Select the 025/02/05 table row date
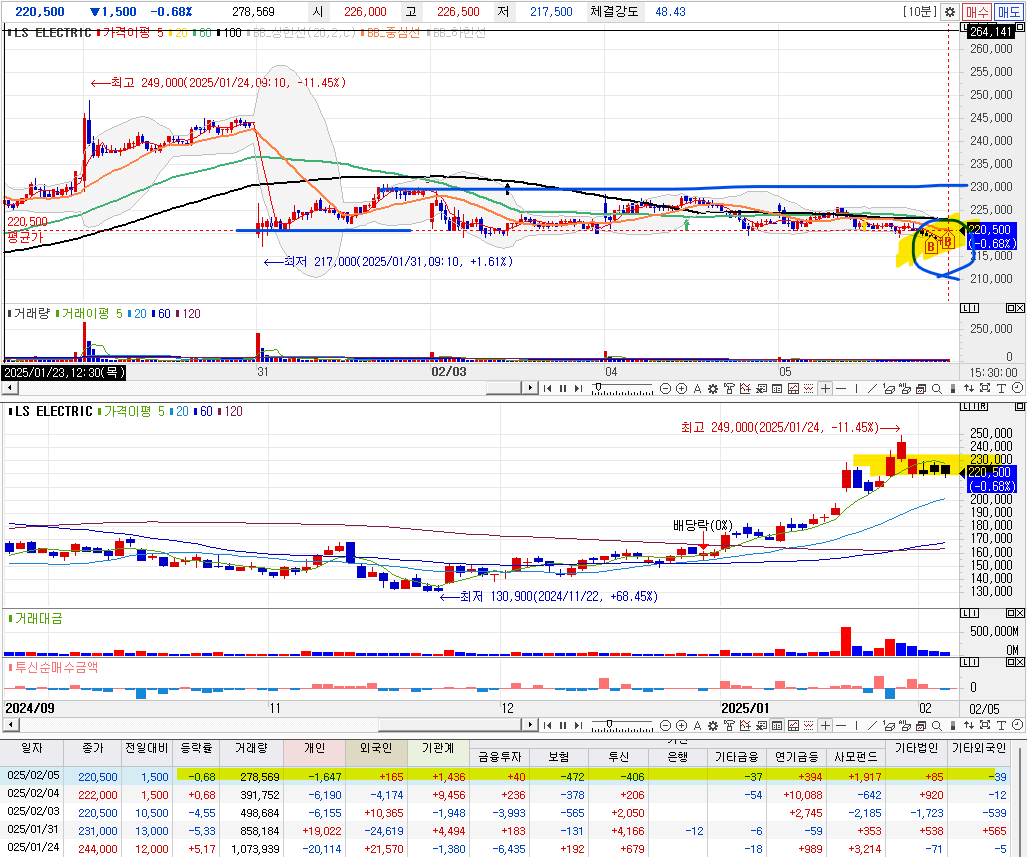 click(33, 775)
